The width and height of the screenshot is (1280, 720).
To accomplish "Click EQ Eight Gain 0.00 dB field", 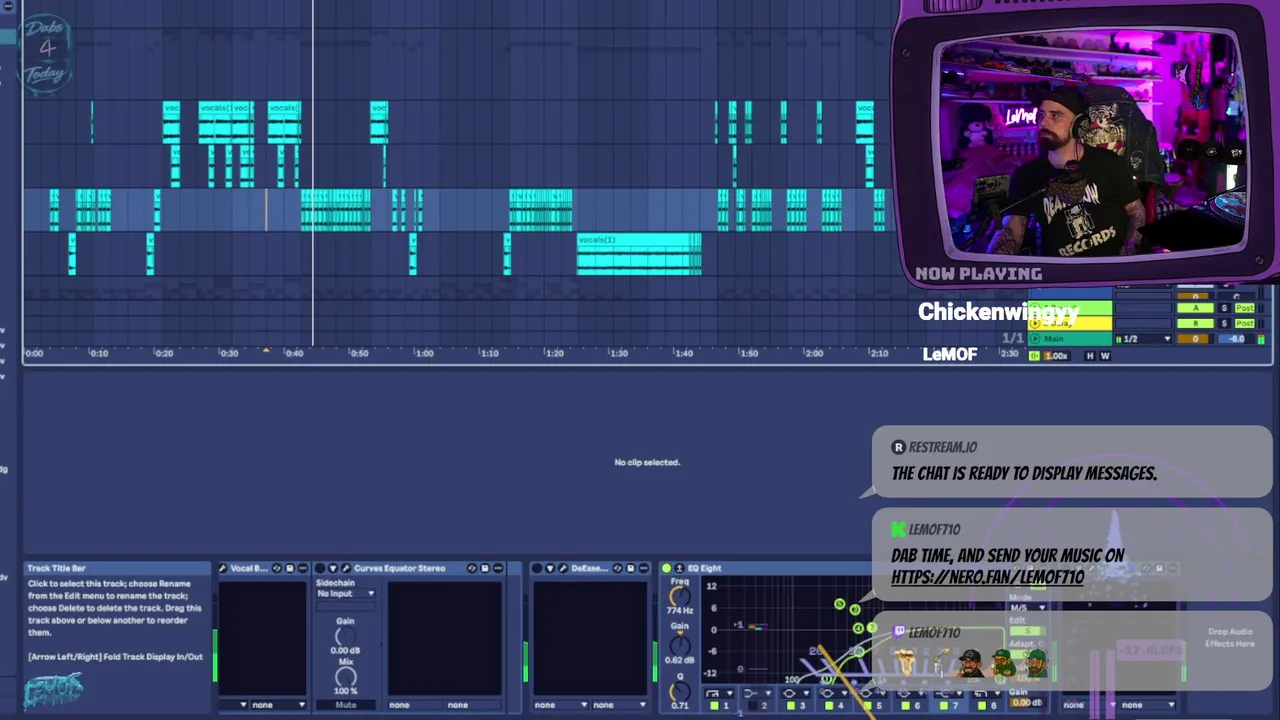I will coord(1029,703).
